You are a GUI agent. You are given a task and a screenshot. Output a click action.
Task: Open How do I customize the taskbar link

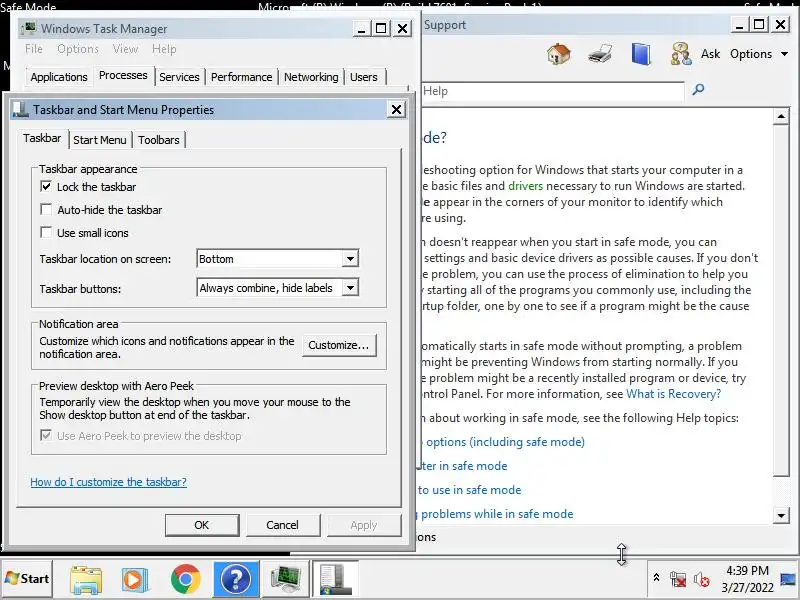click(108, 482)
